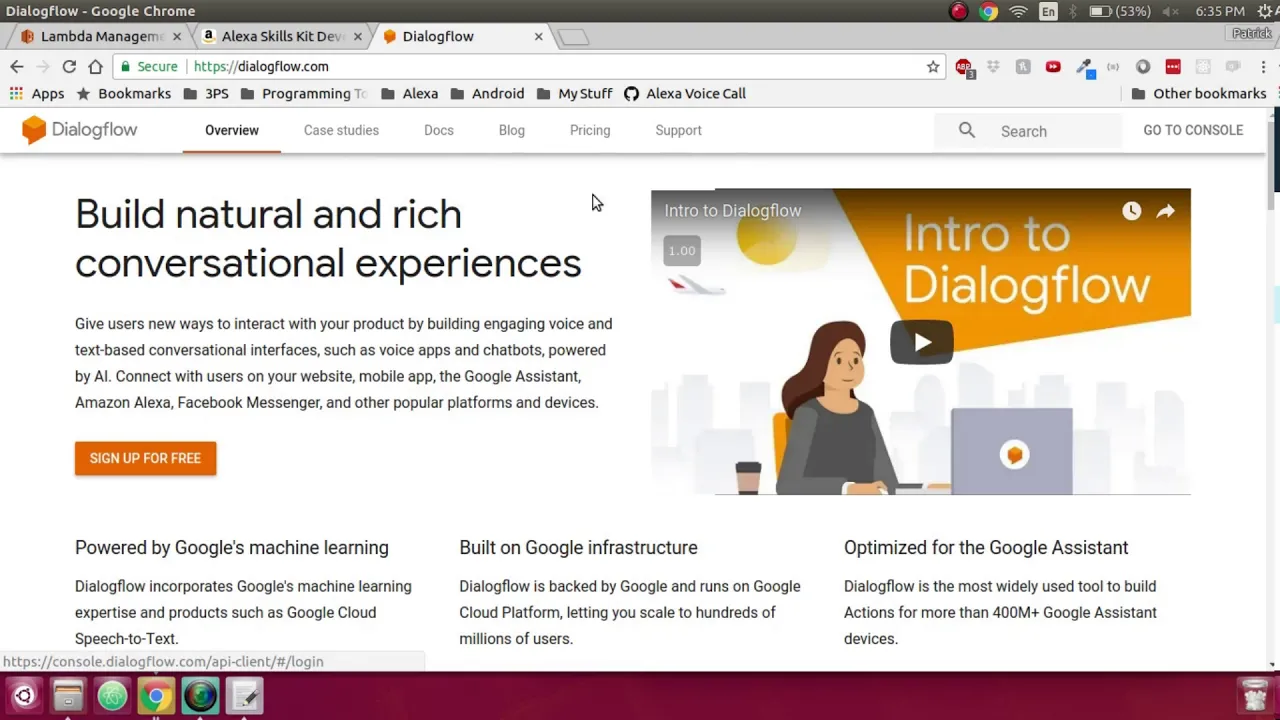Bookmark this page with the star icon

tap(933, 67)
